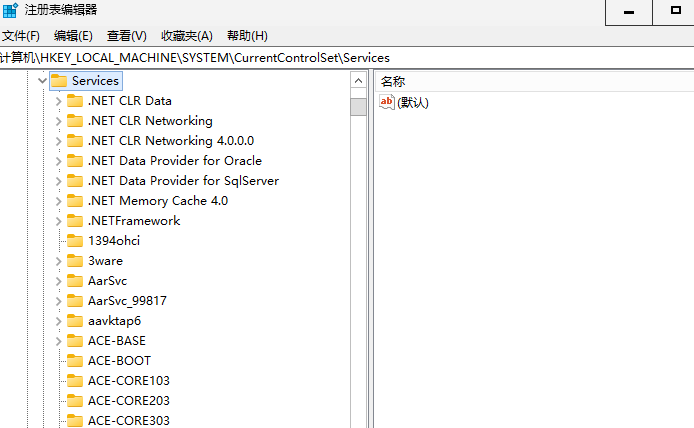Select the ACE-CORE103 key label
694x428 pixels.
pyautogui.click(x=129, y=381)
